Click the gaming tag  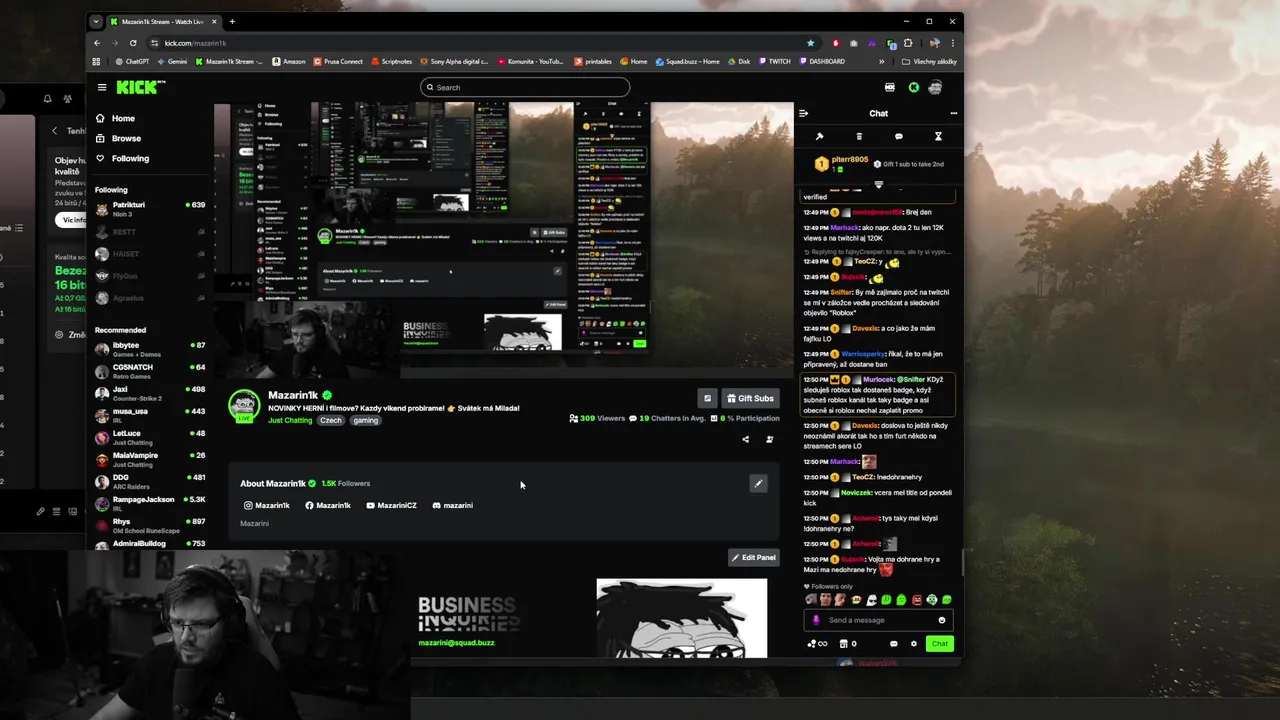pyautogui.click(x=366, y=420)
